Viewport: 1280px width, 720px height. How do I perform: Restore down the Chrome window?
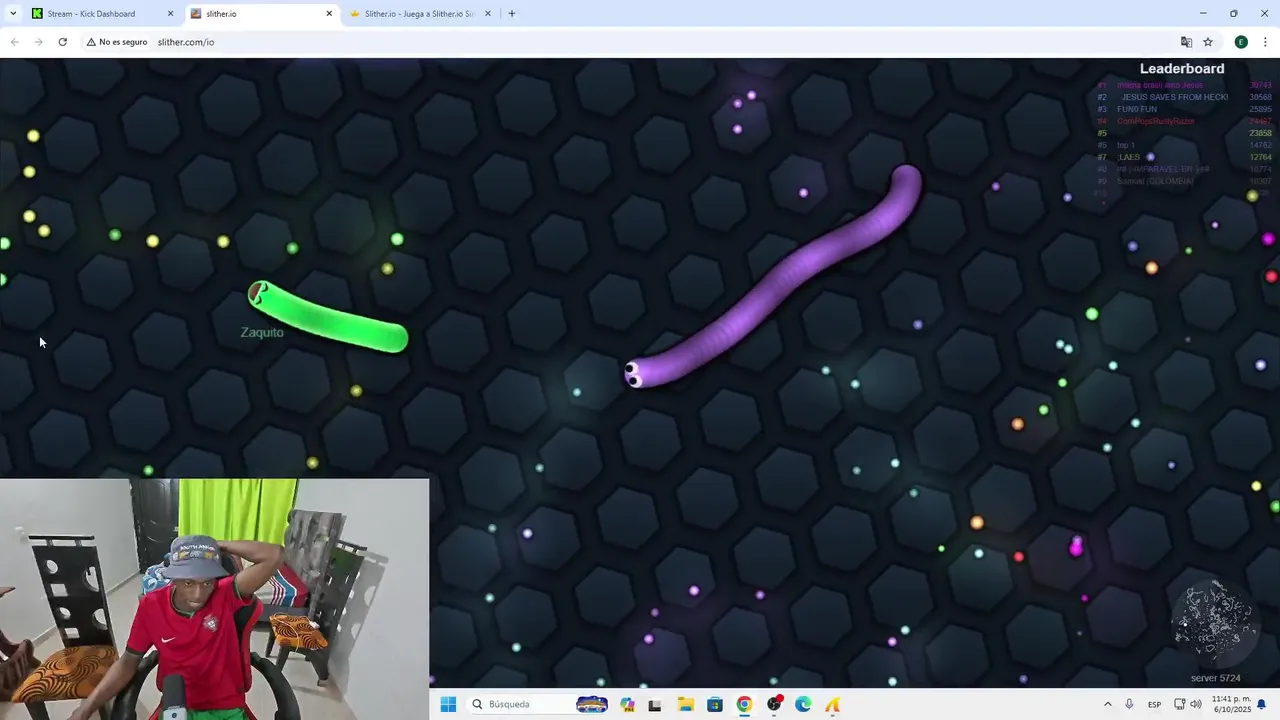coord(1234,14)
